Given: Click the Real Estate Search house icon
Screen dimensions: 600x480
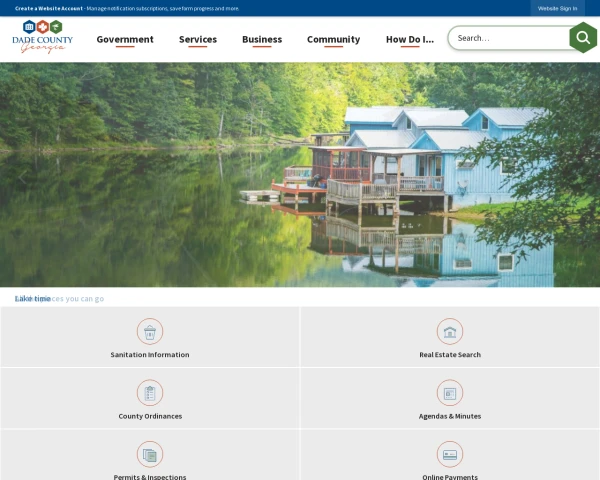Looking at the screenshot, I should coord(450,331).
